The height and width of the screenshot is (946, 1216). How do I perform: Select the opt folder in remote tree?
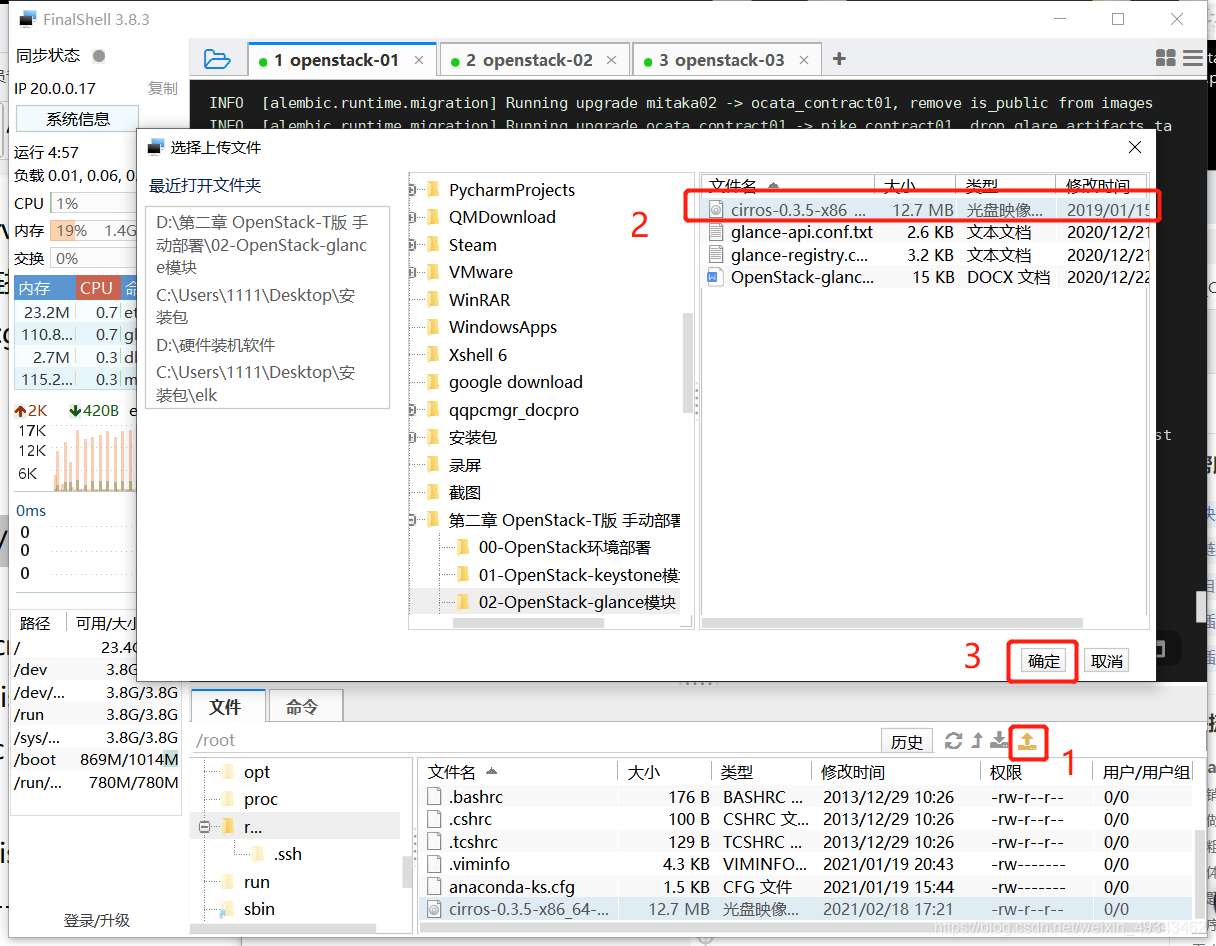click(x=257, y=772)
